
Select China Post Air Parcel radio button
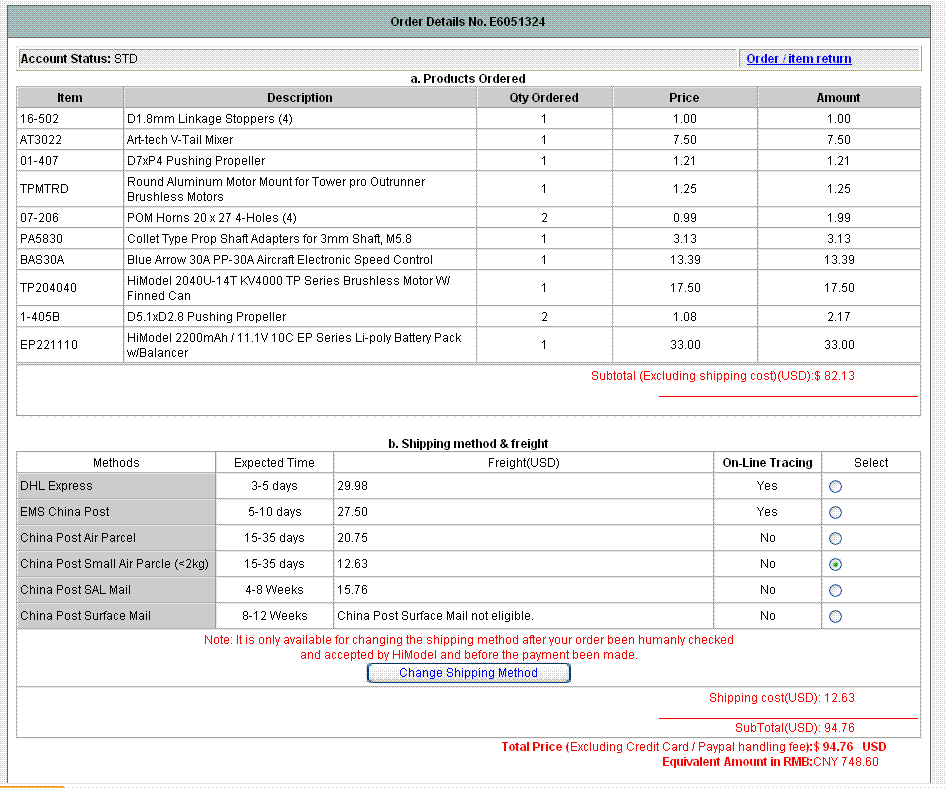point(835,538)
